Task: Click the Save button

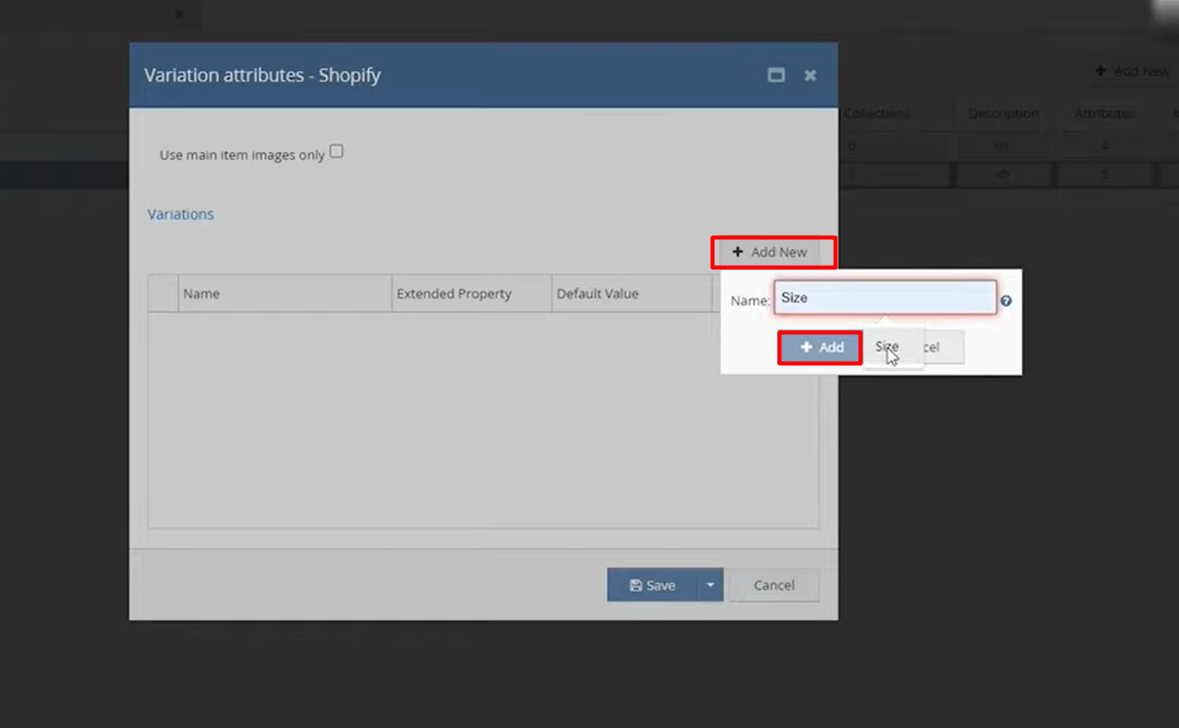Action: coord(653,585)
